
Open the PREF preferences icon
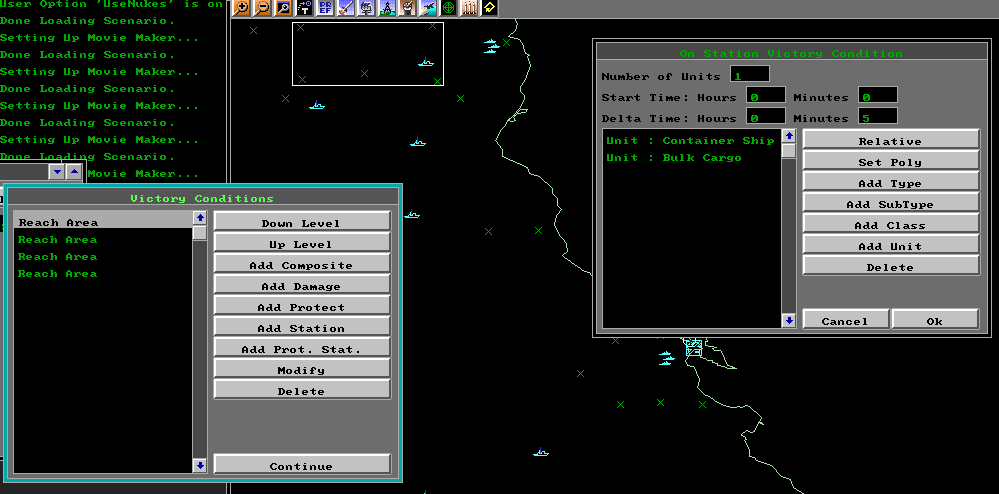324,8
